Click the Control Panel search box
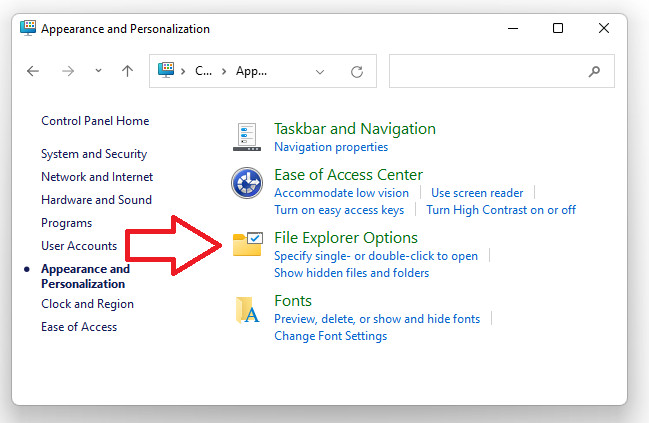The width and height of the screenshot is (649, 423). (502, 71)
